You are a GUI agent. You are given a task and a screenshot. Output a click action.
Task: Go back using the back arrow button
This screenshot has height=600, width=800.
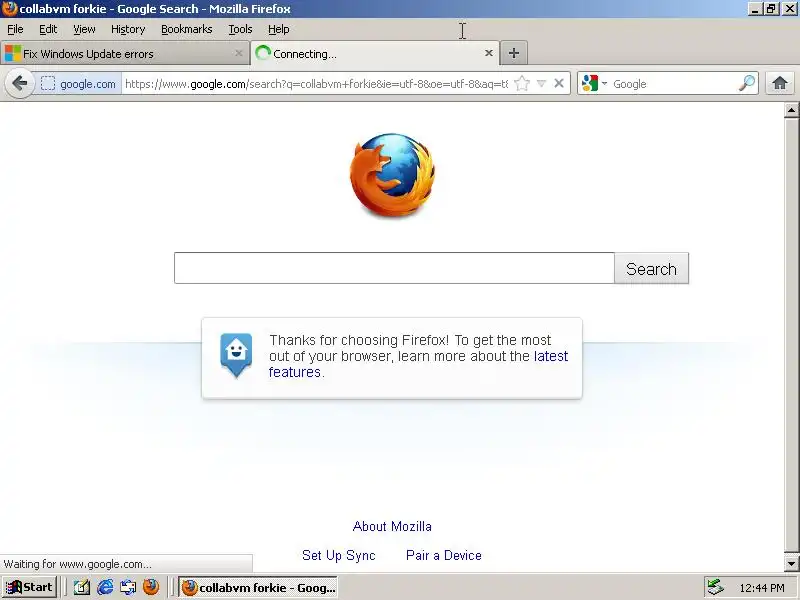coord(19,83)
